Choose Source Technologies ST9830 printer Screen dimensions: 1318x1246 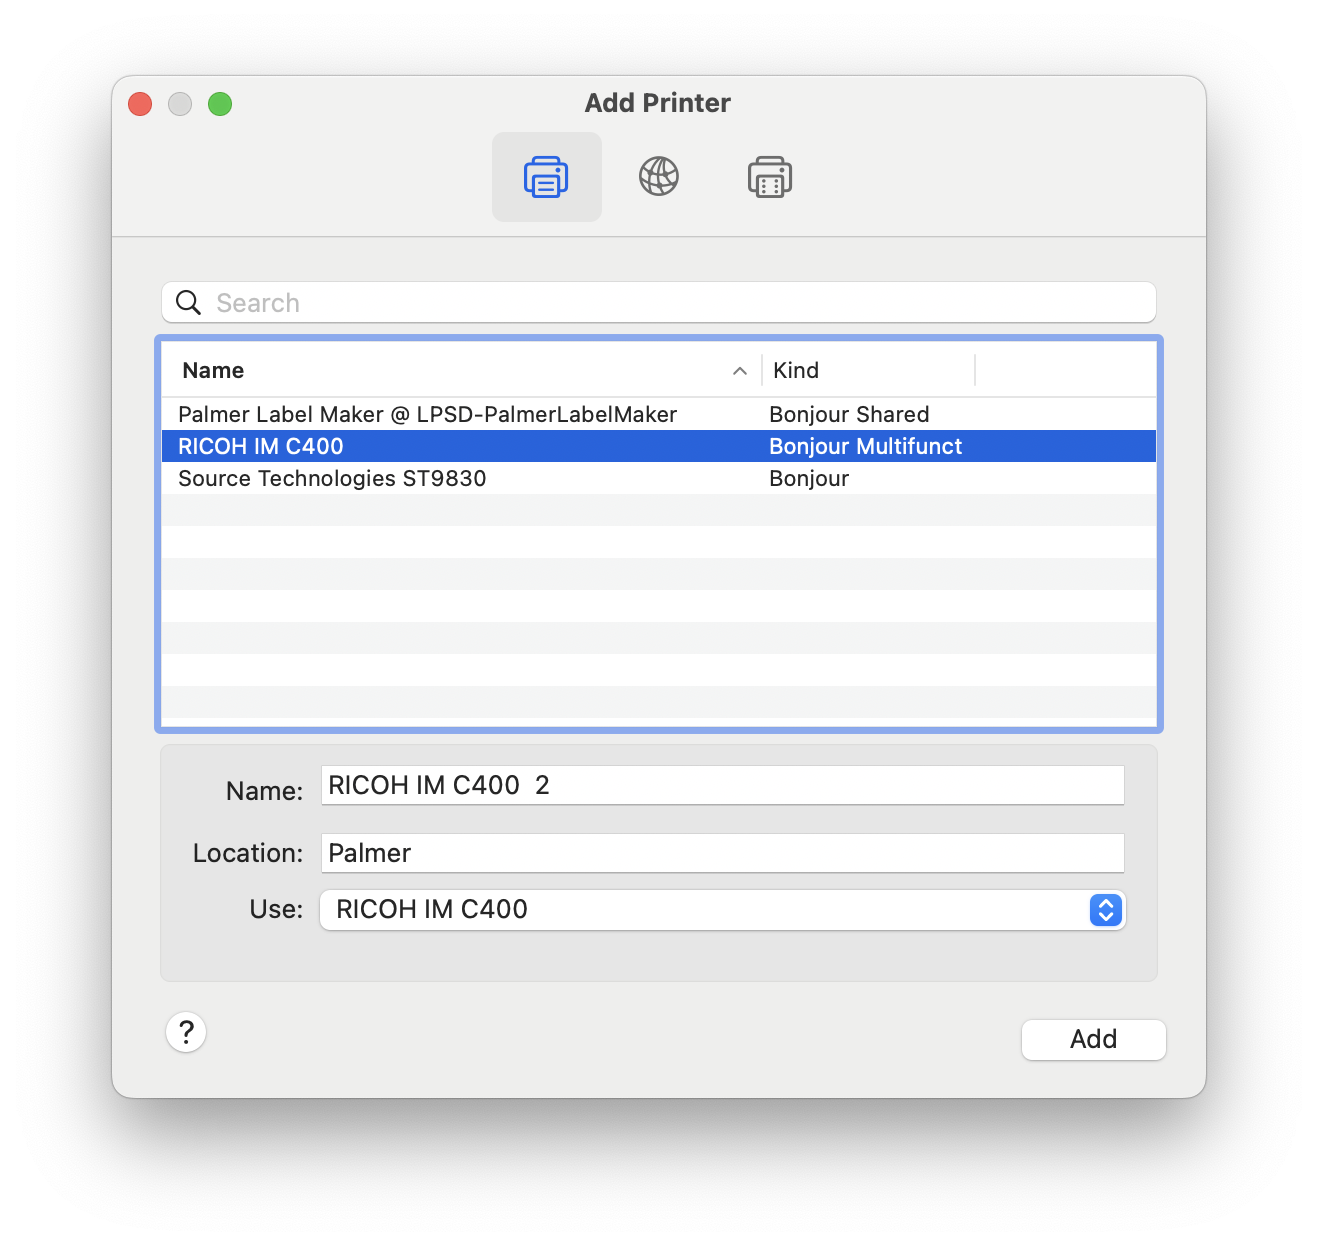pyautogui.click(x=332, y=479)
